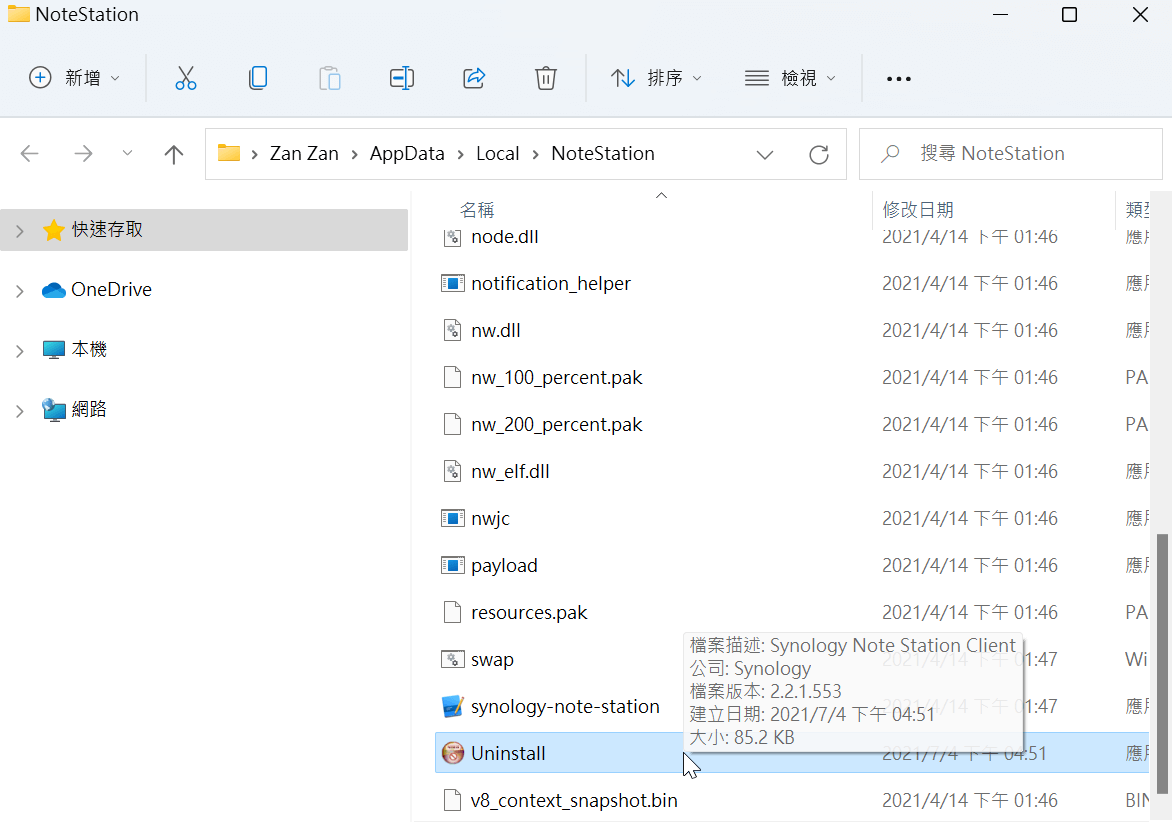
Task: Sort by the 名稱 column header
Action: (477, 209)
